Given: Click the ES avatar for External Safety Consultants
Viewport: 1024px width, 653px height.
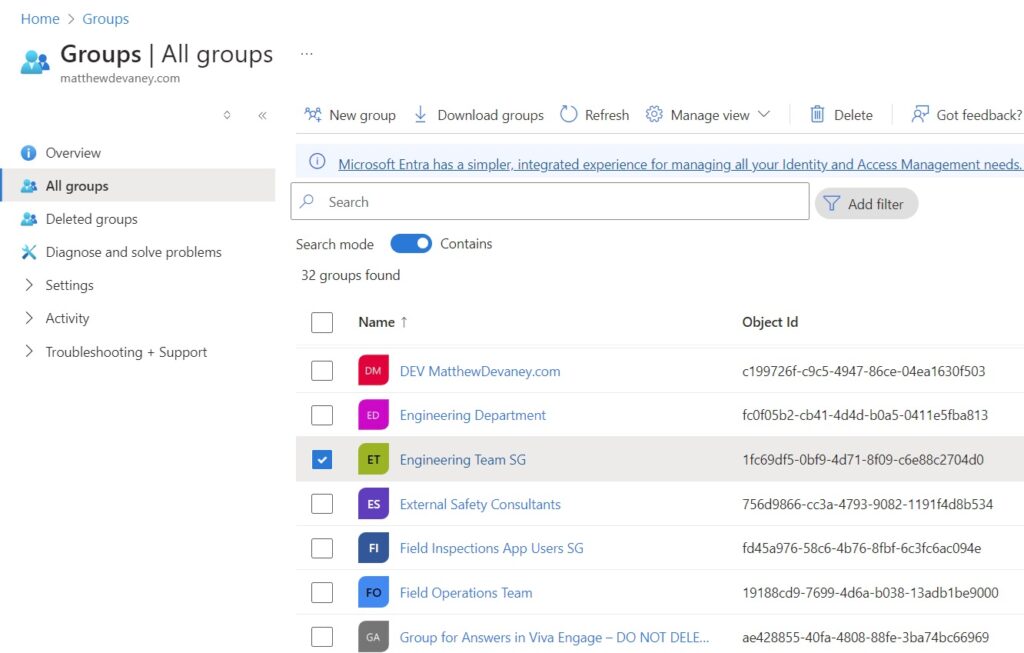Looking at the screenshot, I should click(x=374, y=503).
